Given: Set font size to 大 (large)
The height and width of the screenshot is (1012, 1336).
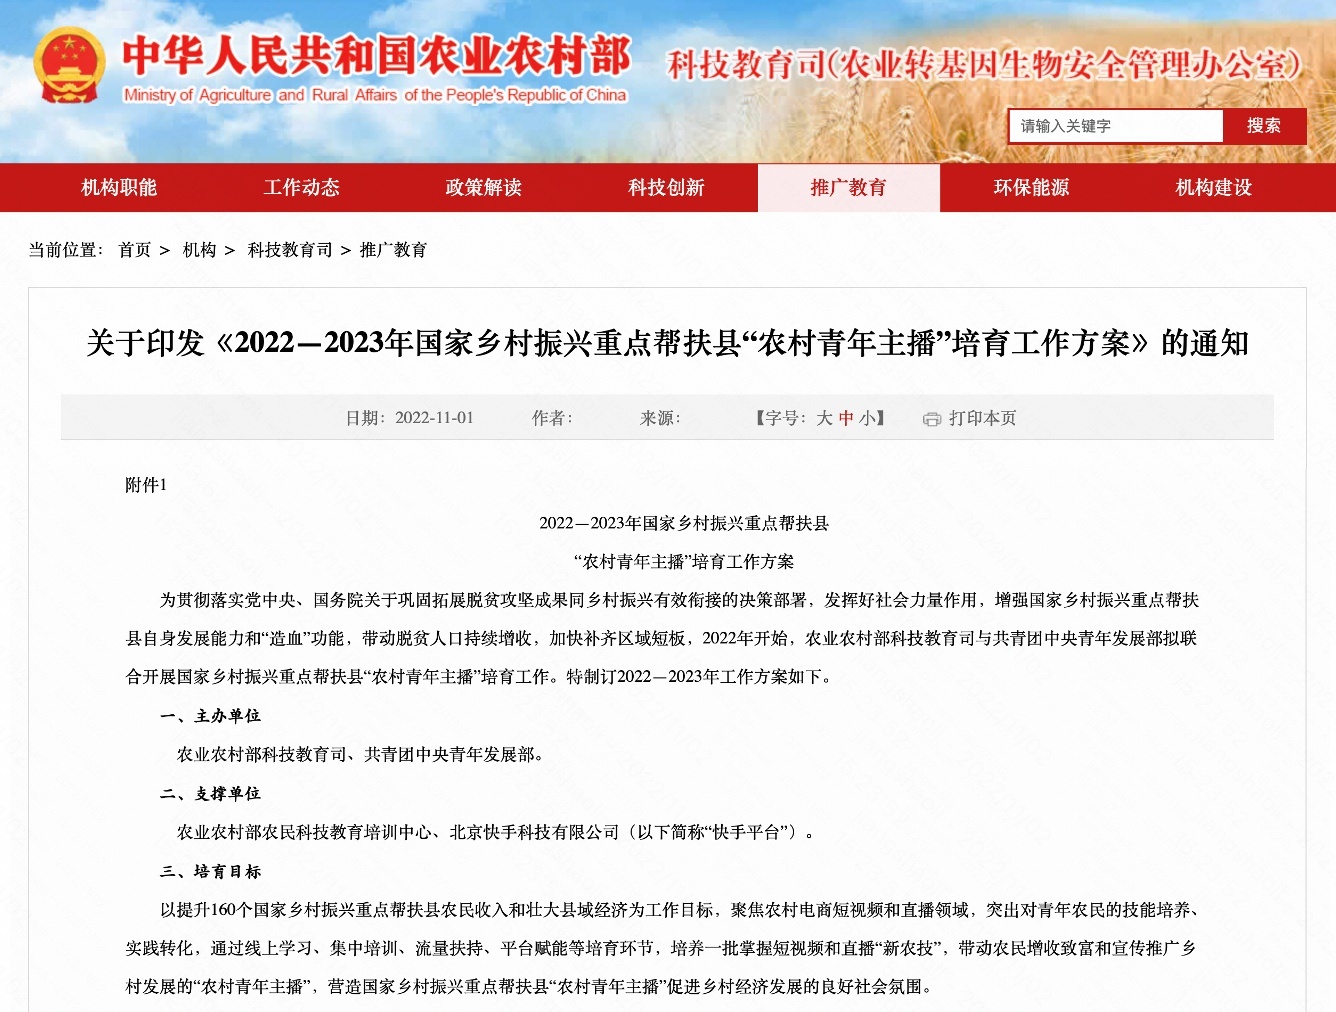Looking at the screenshot, I should point(824,418).
